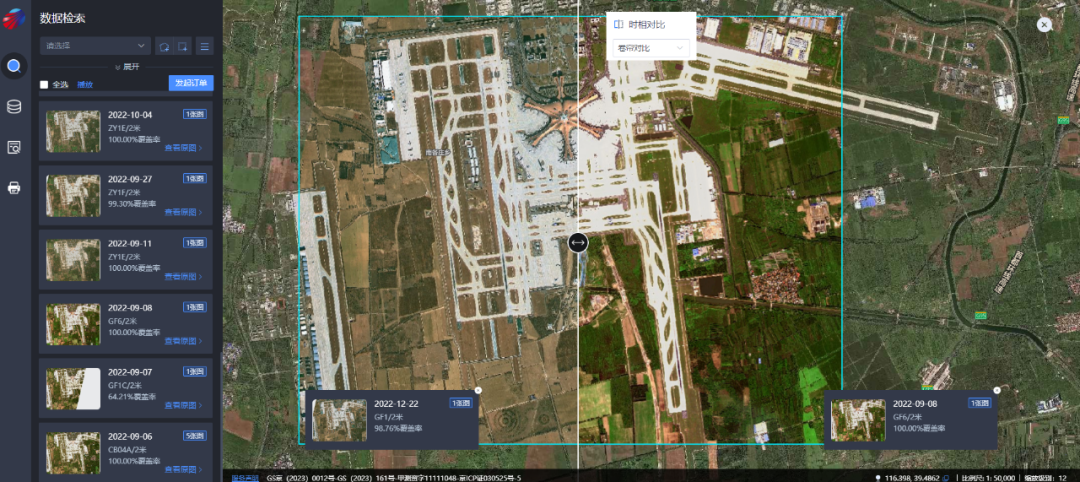Close the time comparison map view

click(1044, 24)
